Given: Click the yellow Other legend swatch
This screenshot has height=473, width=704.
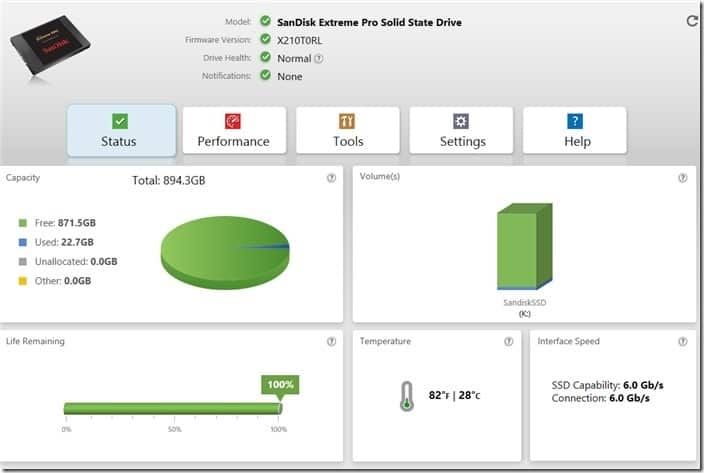Looking at the screenshot, I should point(22,281).
